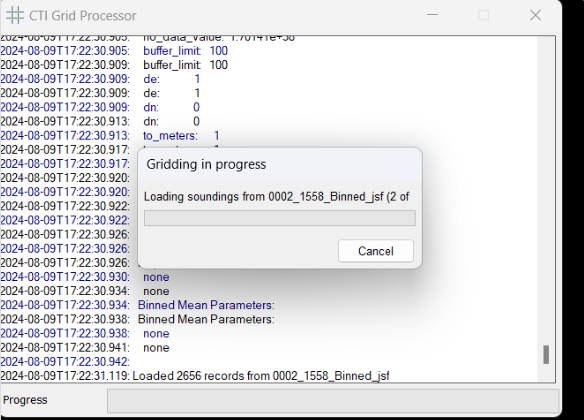Viewport: 584px width, 420px height.
Task: Click the 'to_meters: 1' log entry
Action: tap(110, 136)
